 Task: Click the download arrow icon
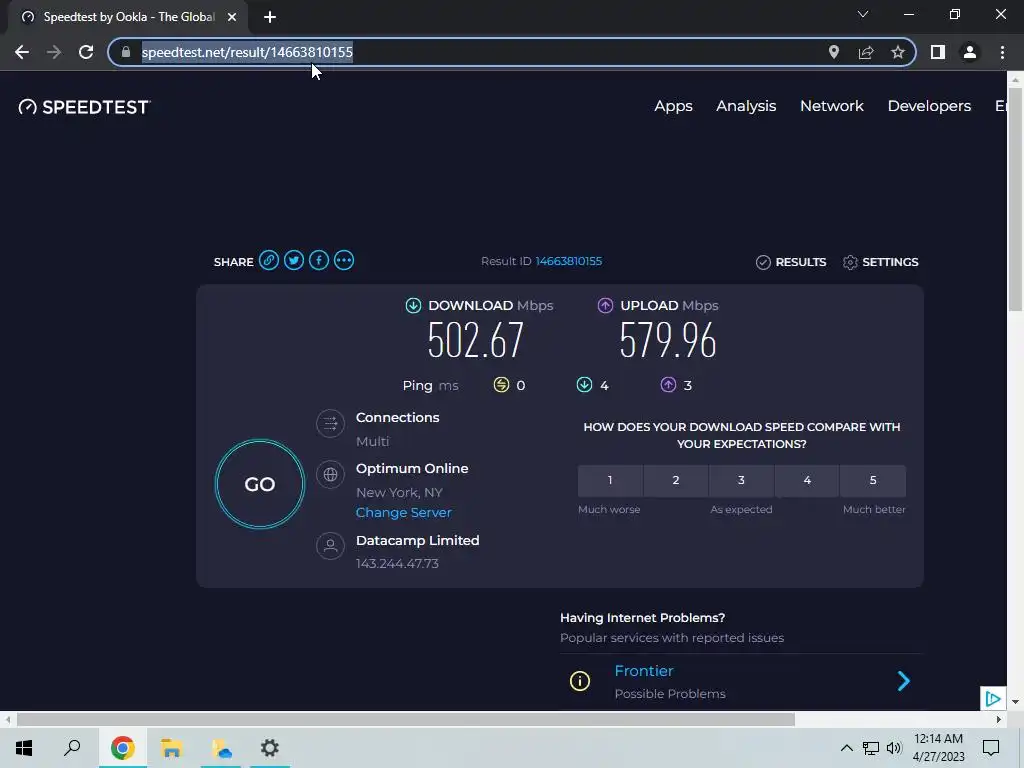[x=413, y=305]
